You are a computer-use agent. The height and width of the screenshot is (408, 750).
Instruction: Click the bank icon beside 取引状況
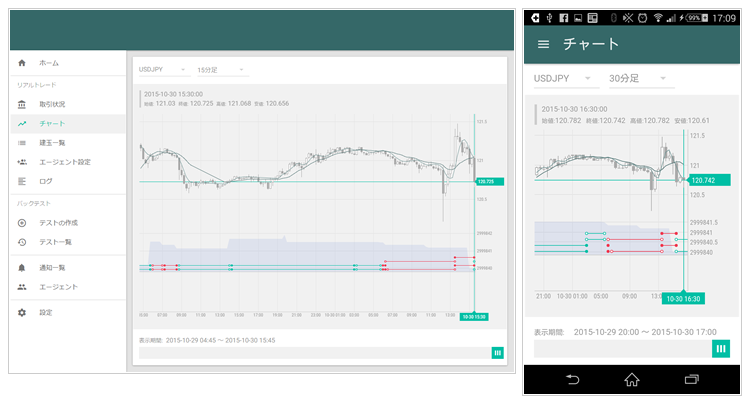tap(22, 104)
